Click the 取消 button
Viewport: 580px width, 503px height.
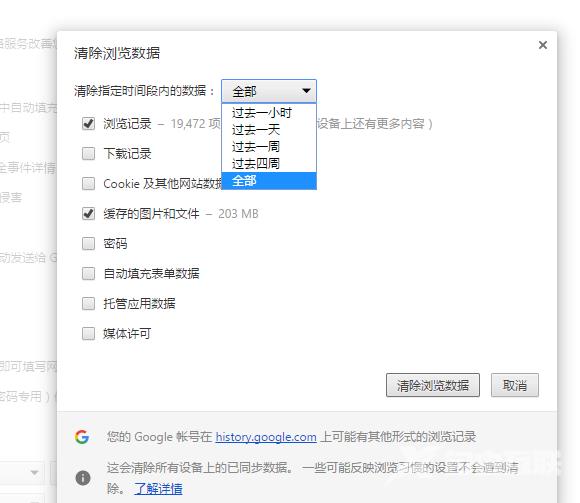515,385
